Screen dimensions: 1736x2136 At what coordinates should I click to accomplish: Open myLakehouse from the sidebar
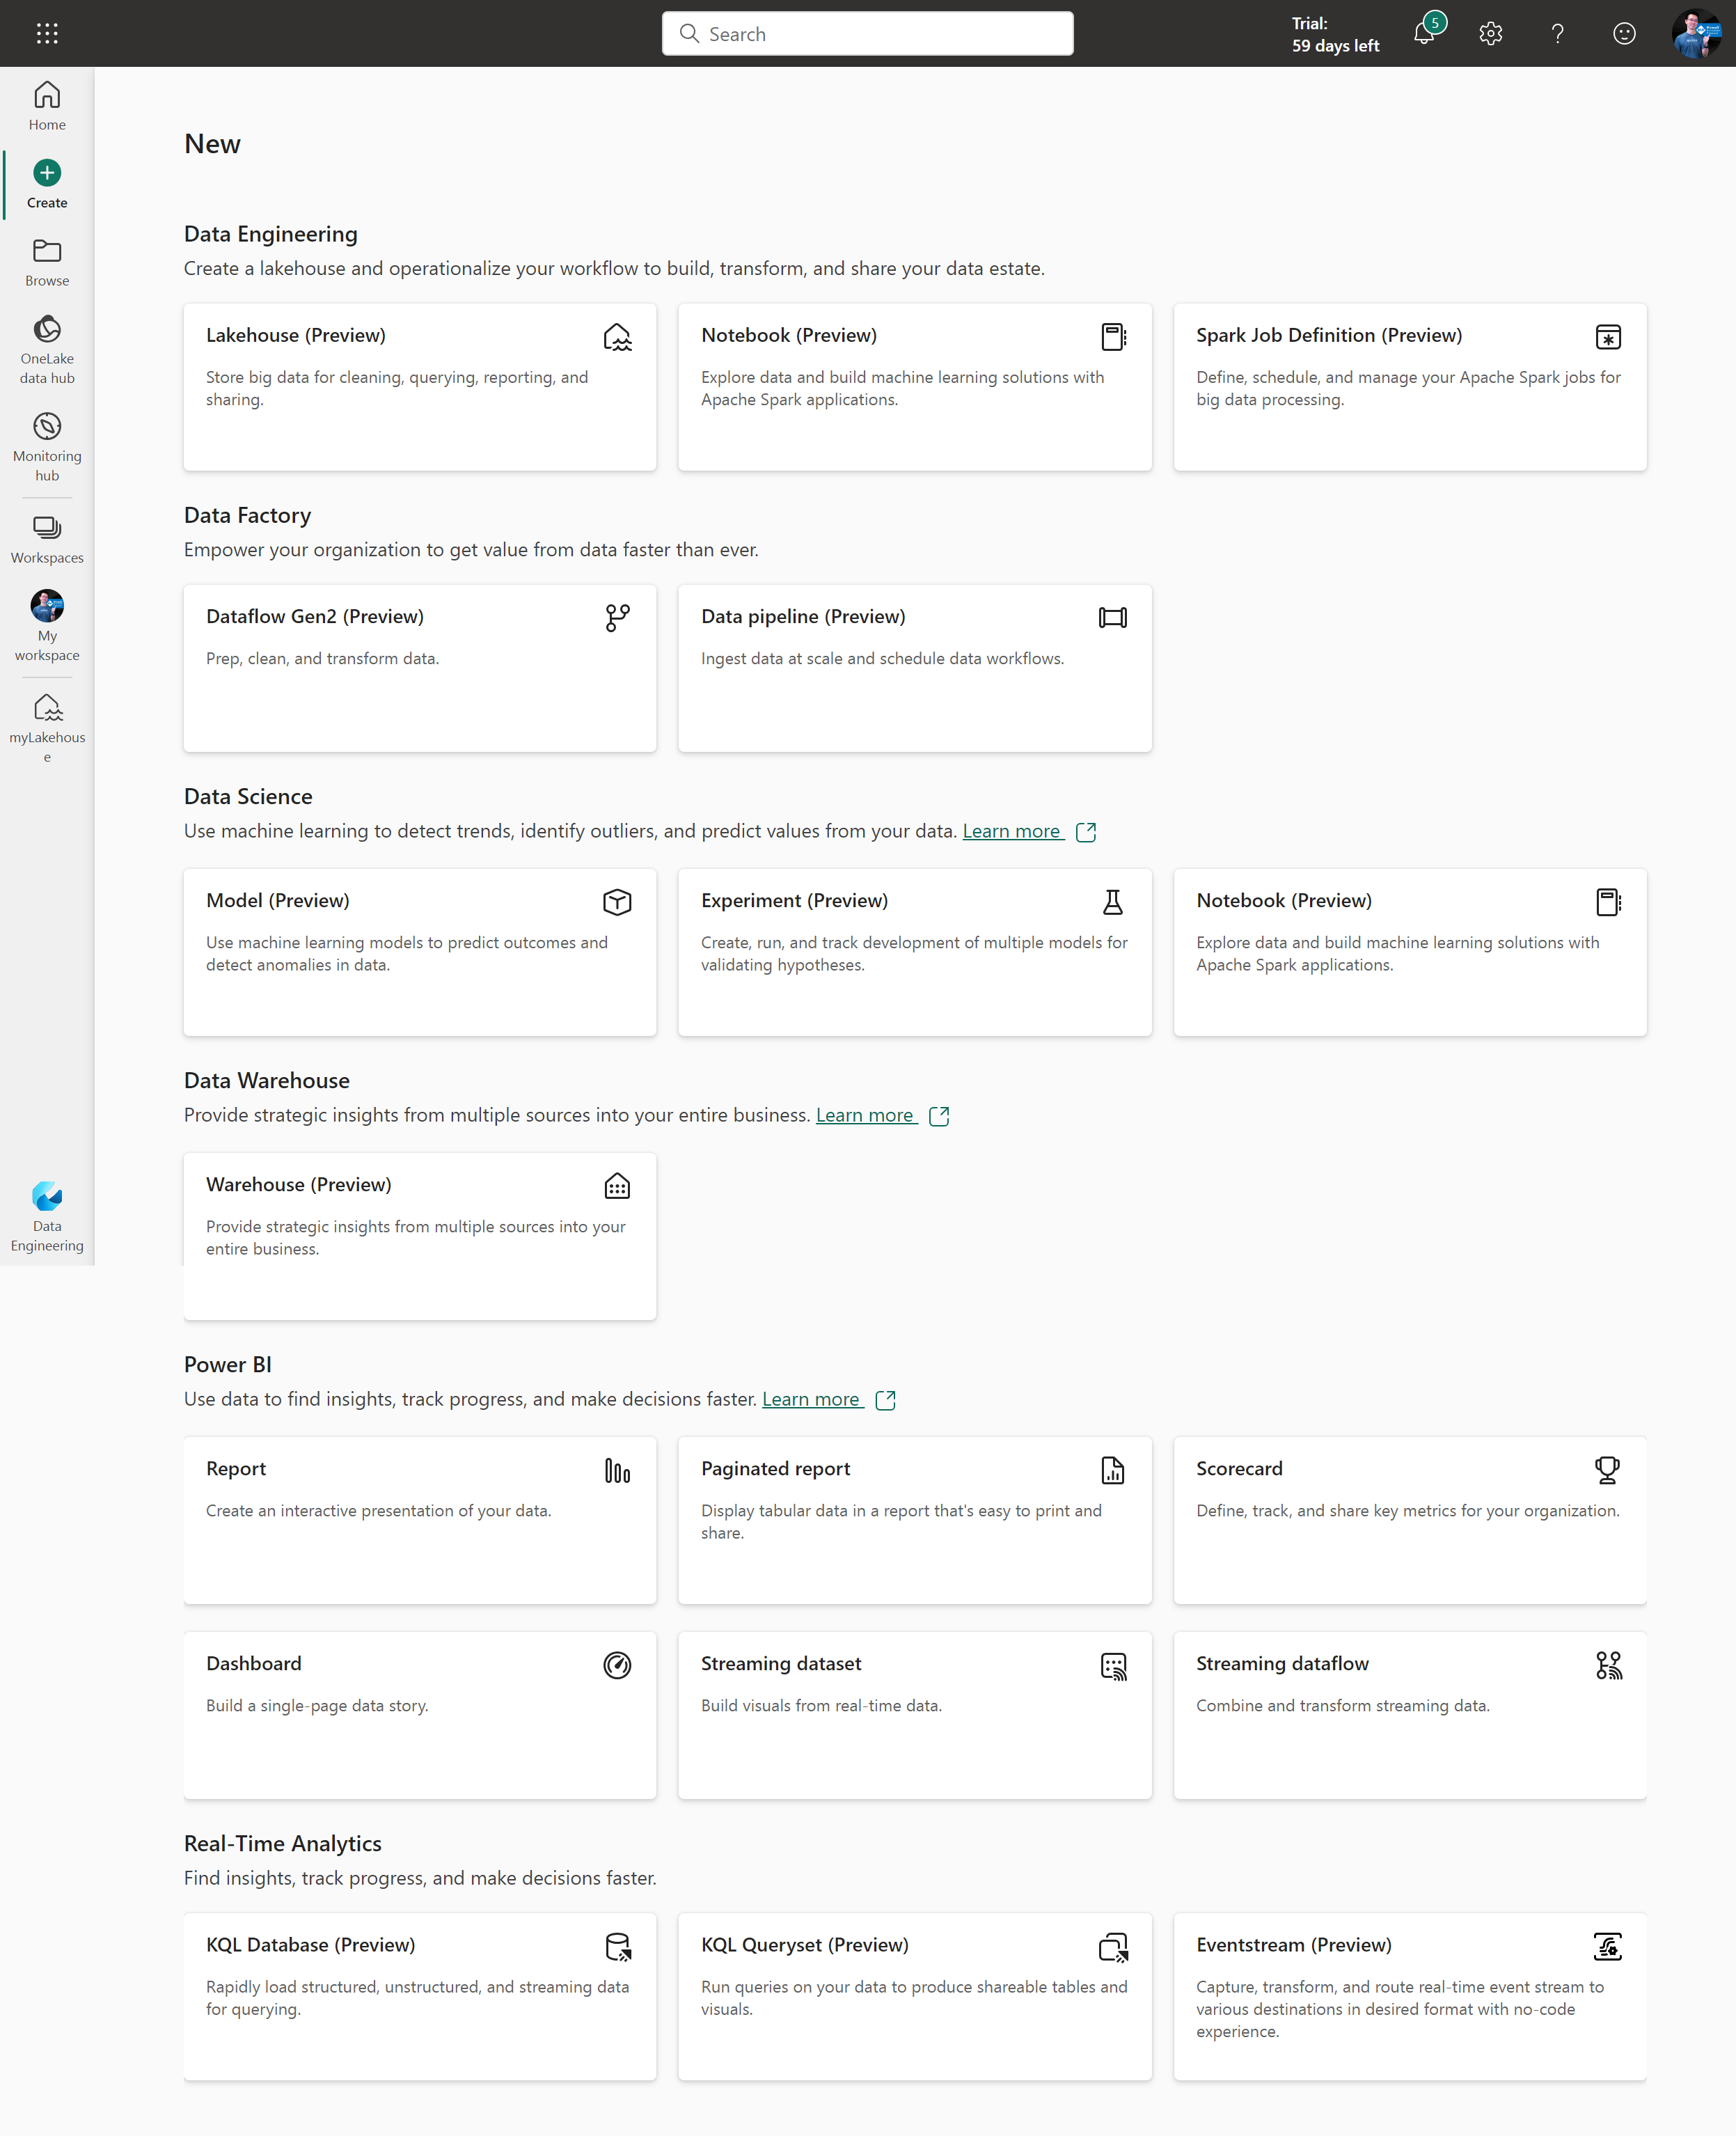coord(46,723)
